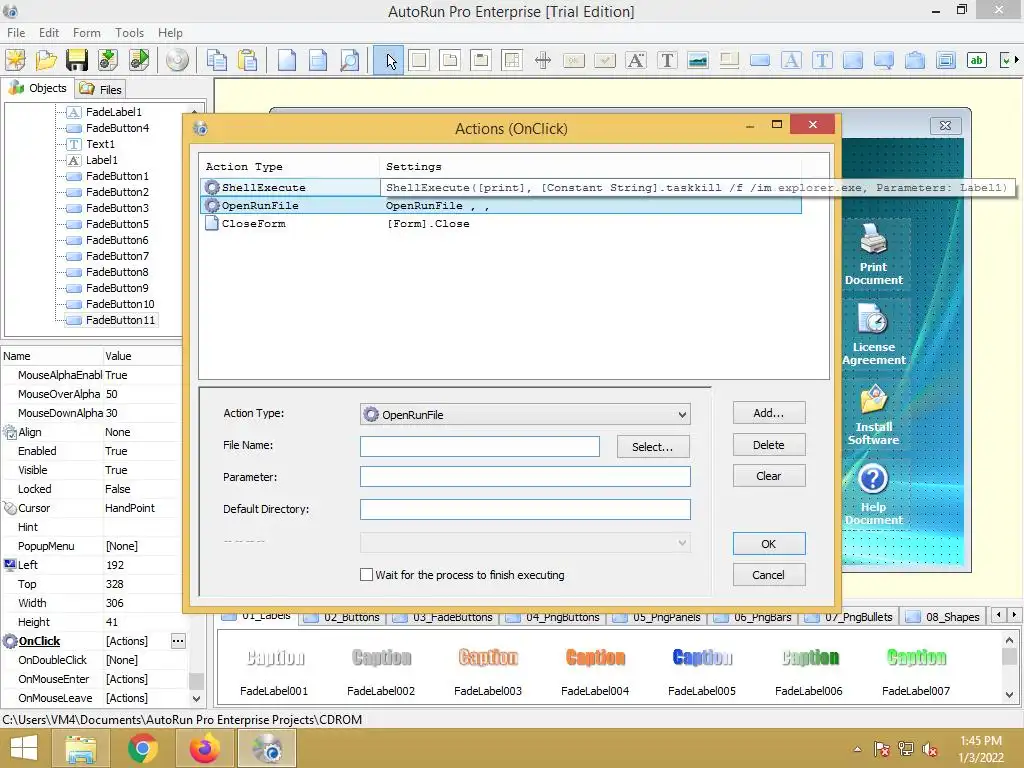Click the property list scrollbar down arrow

197,698
